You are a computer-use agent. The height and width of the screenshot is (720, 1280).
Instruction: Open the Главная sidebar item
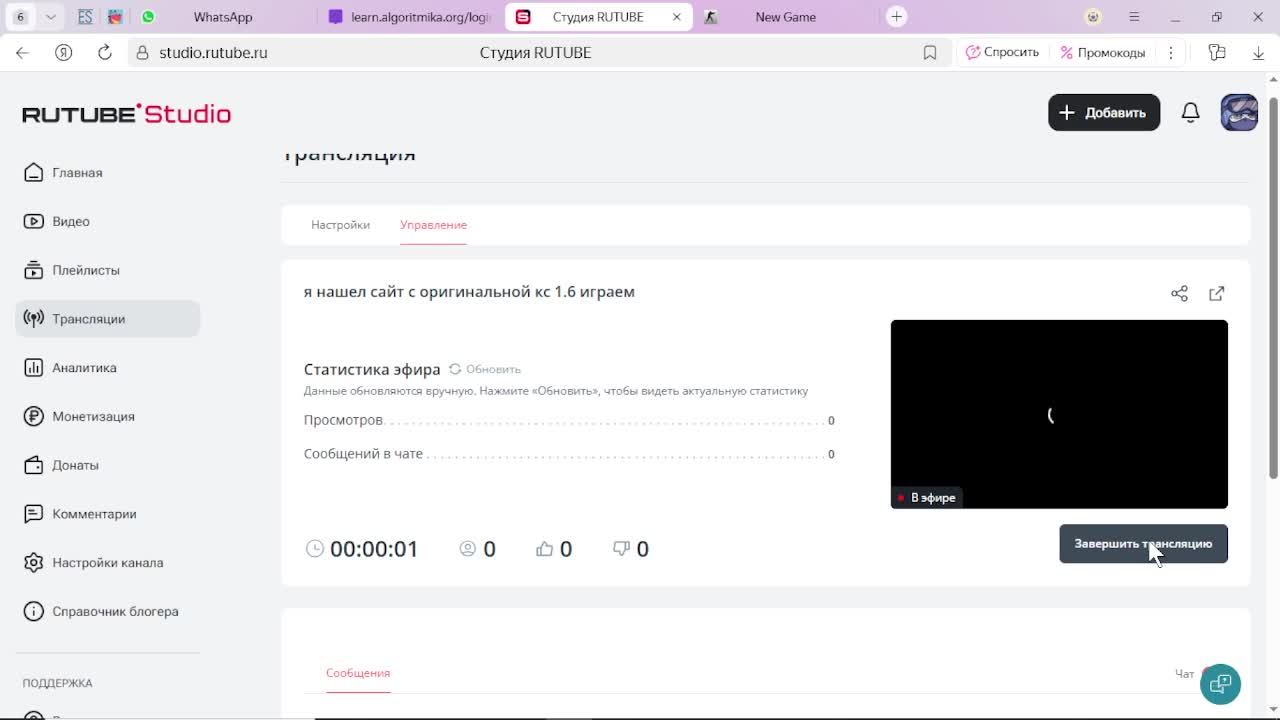[63, 173]
